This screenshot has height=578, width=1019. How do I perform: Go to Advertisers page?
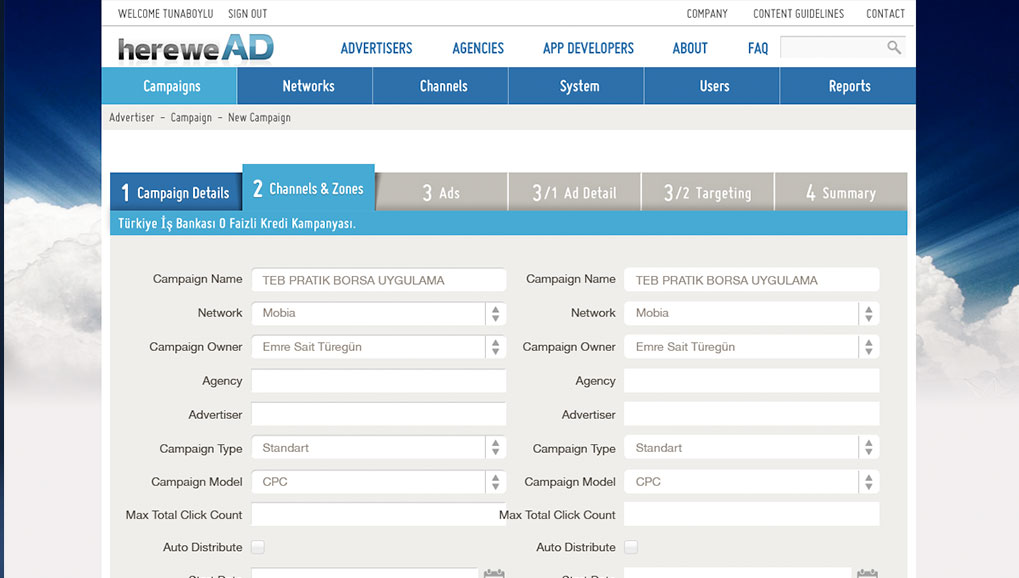376,48
